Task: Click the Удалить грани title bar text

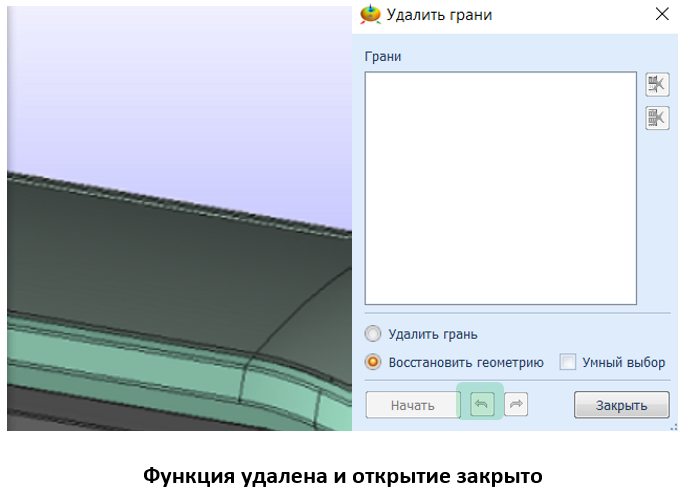Action: [x=439, y=15]
